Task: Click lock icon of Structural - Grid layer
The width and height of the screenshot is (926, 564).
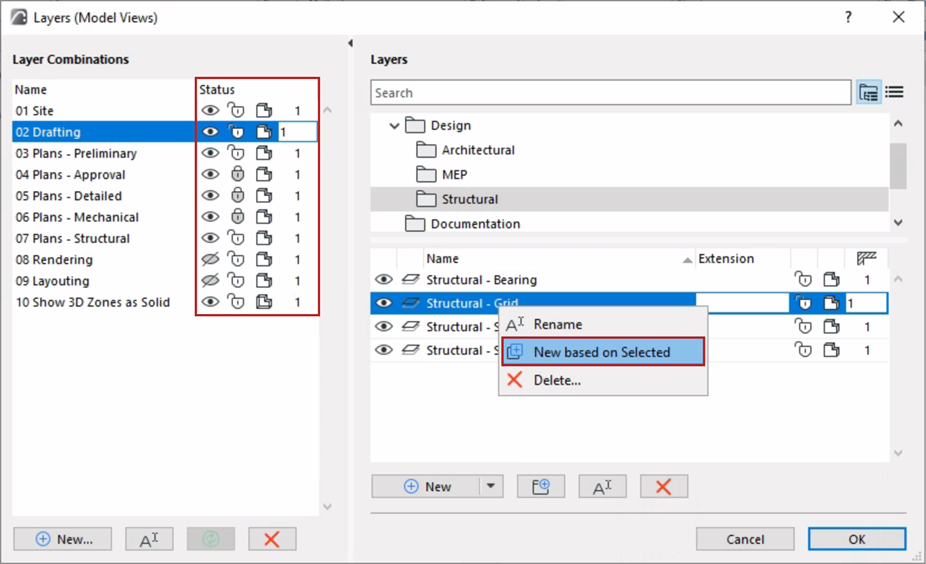Action: 803,303
